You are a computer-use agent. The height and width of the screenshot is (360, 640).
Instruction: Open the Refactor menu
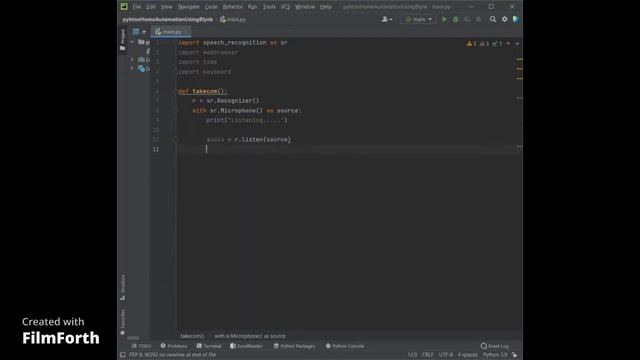pyautogui.click(x=233, y=7)
